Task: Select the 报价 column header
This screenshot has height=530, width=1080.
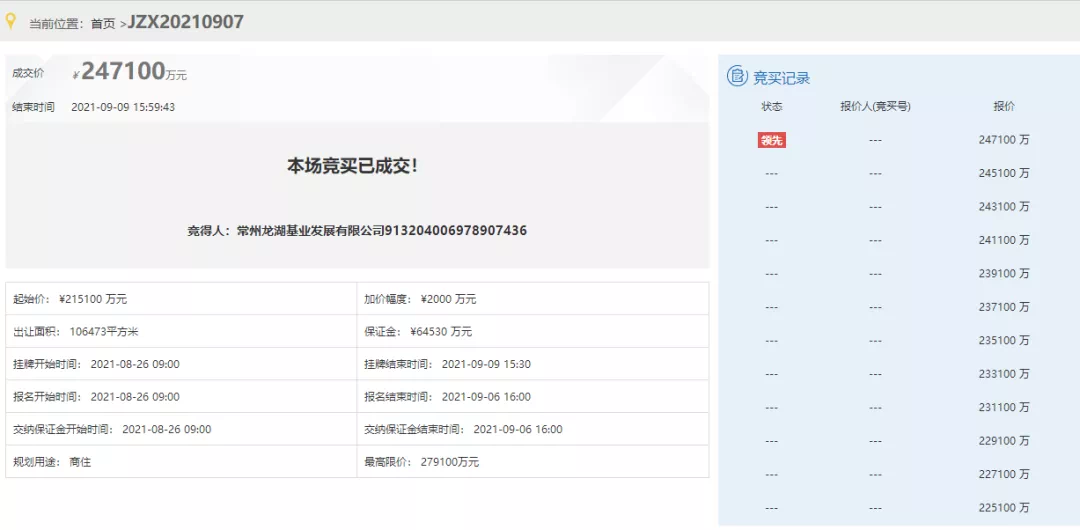Action: click(1003, 106)
